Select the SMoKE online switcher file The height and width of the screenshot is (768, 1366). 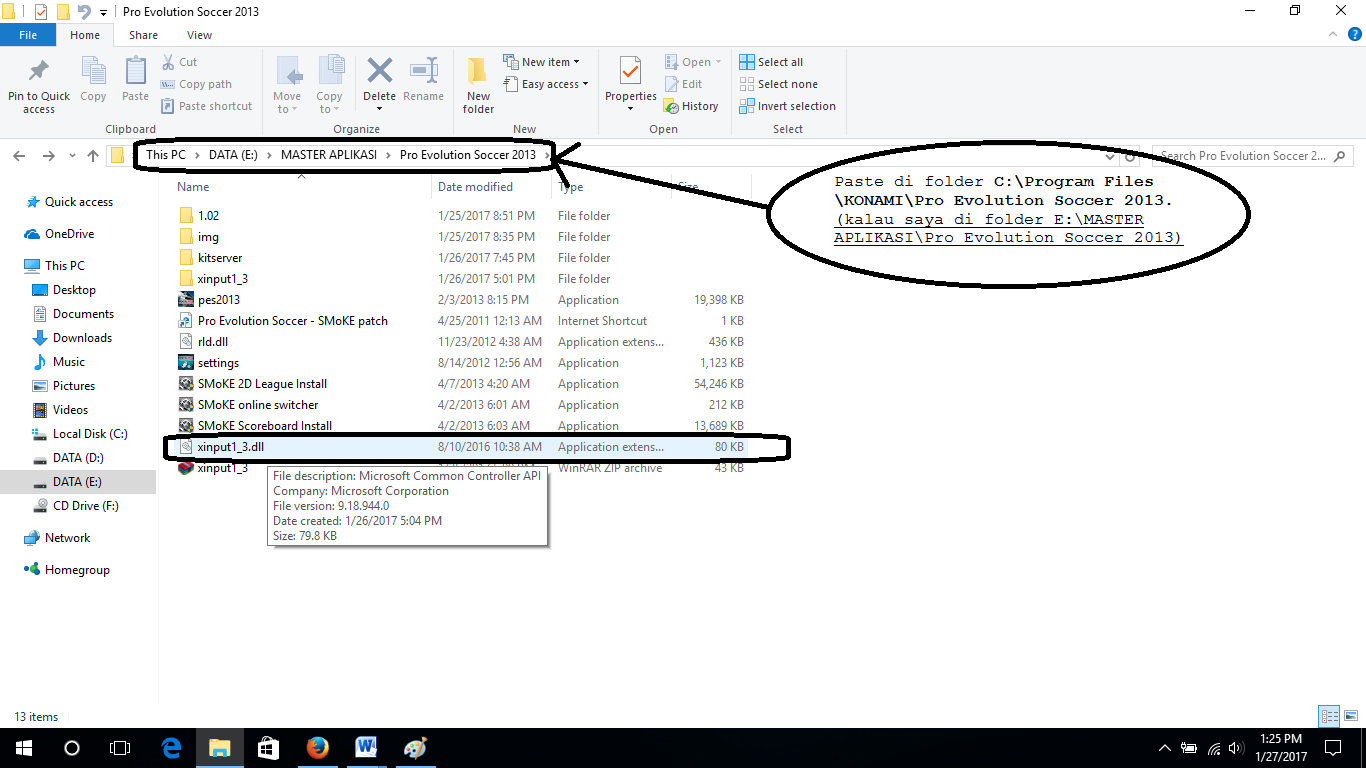coord(258,405)
